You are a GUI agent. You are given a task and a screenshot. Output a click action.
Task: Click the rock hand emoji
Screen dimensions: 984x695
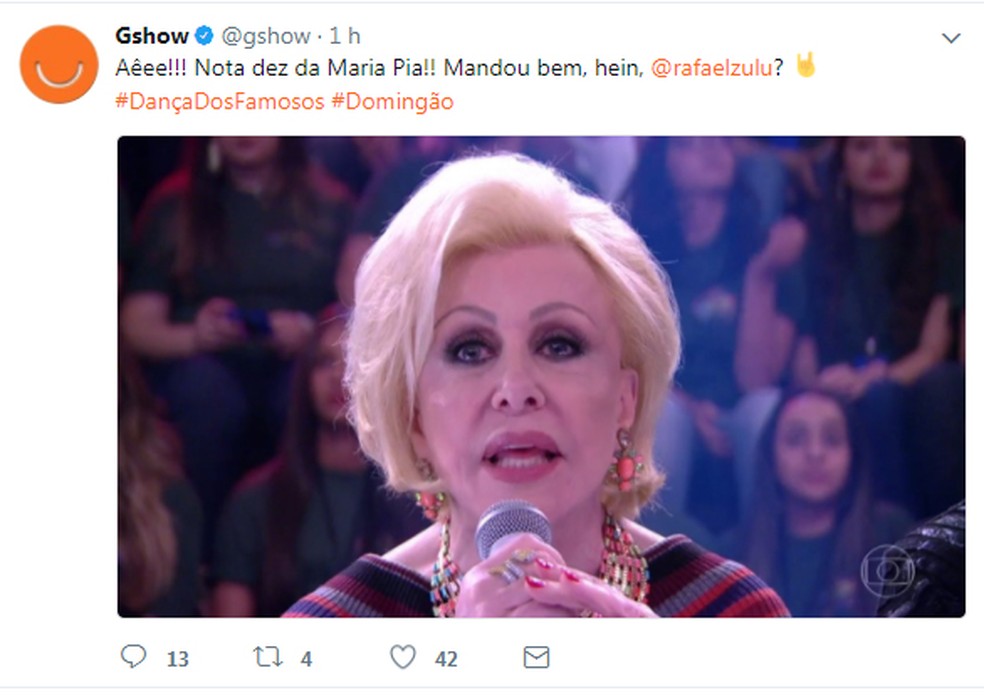tap(806, 65)
